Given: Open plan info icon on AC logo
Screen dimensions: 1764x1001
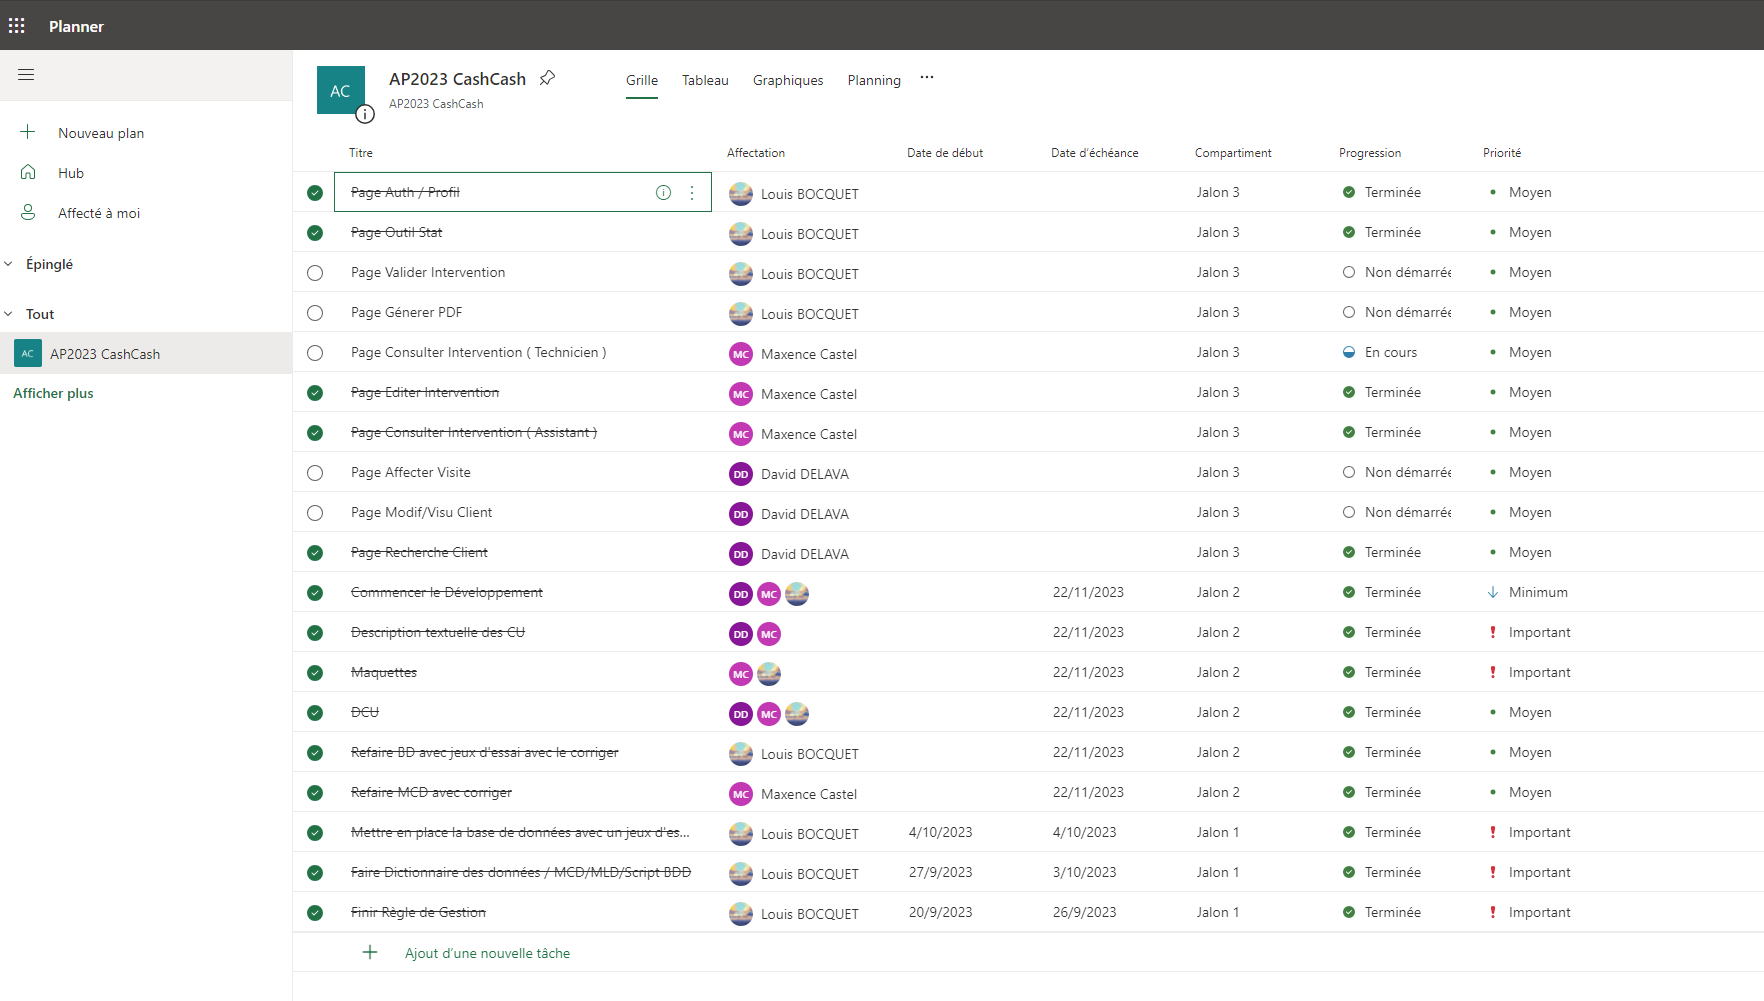Looking at the screenshot, I should (366, 114).
